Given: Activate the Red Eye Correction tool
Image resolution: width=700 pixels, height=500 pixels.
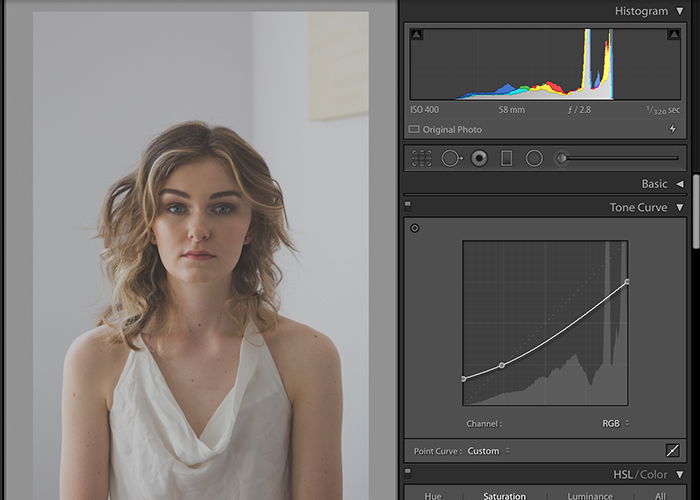Looking at the screenshot, I should [479, 158].
